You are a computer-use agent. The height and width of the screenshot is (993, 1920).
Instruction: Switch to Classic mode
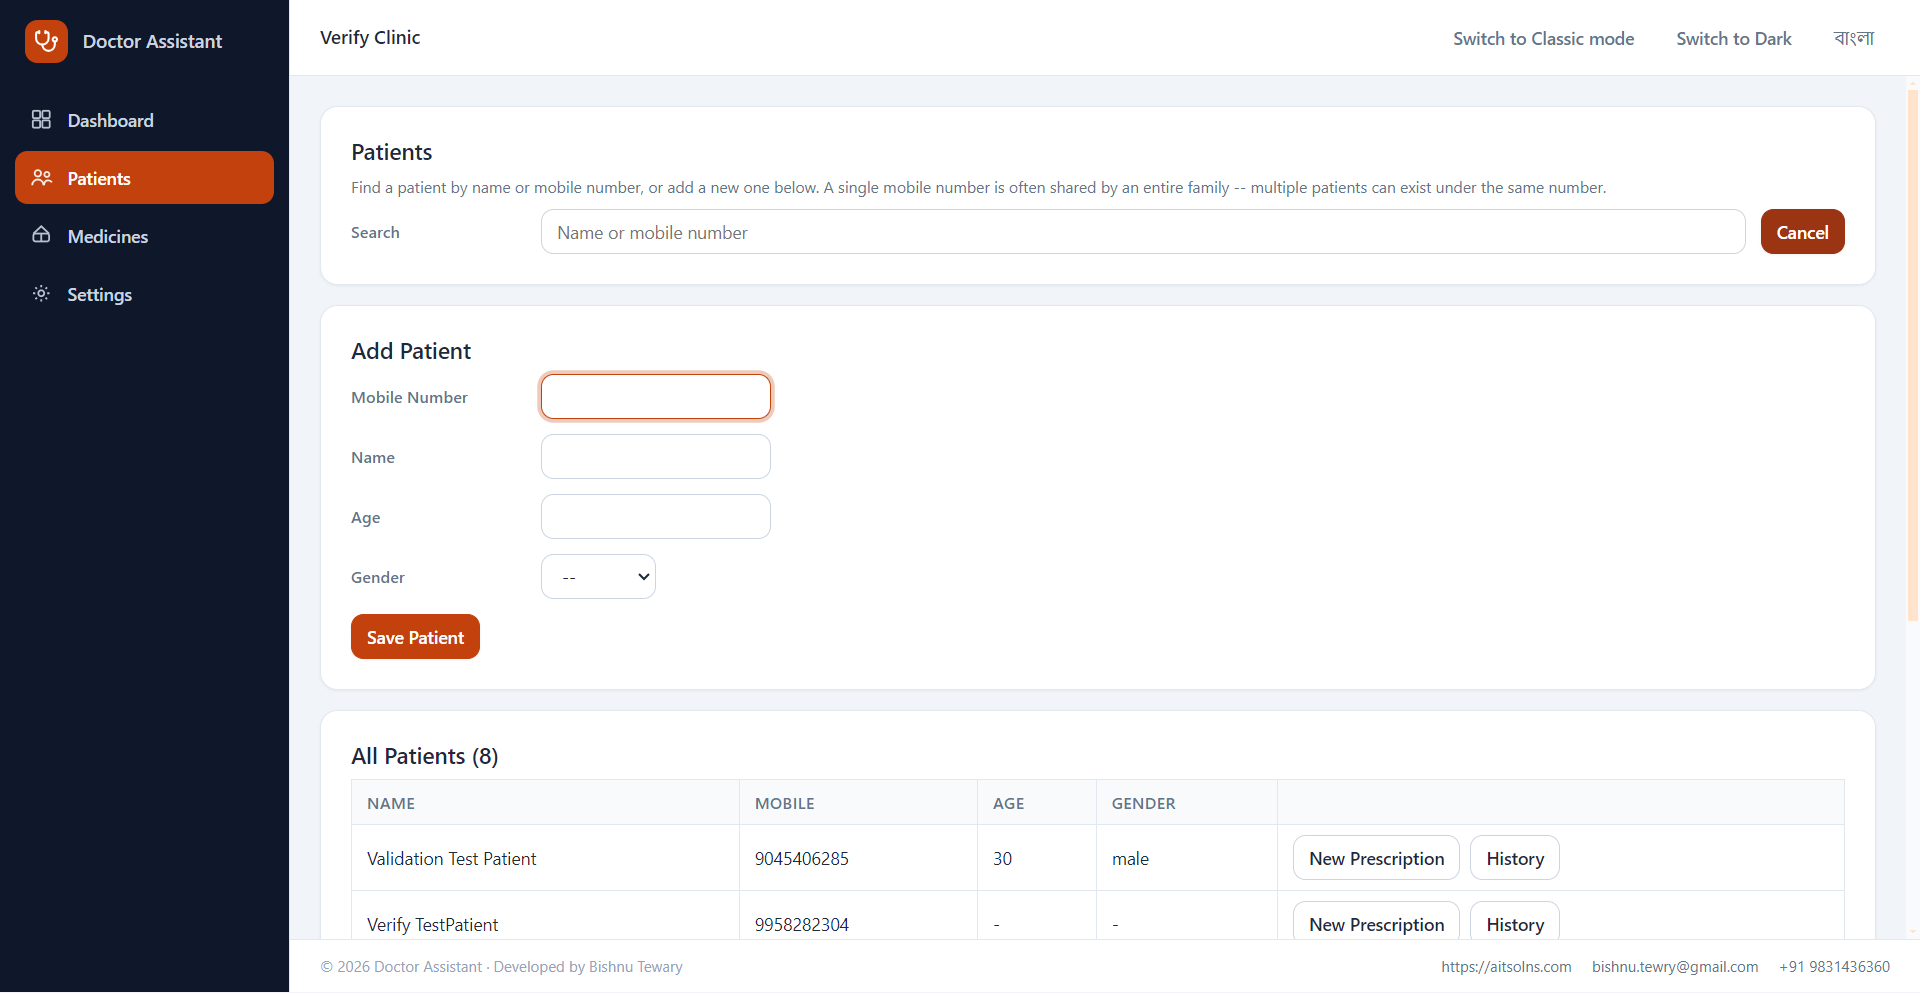click(x=1543, y=38)
